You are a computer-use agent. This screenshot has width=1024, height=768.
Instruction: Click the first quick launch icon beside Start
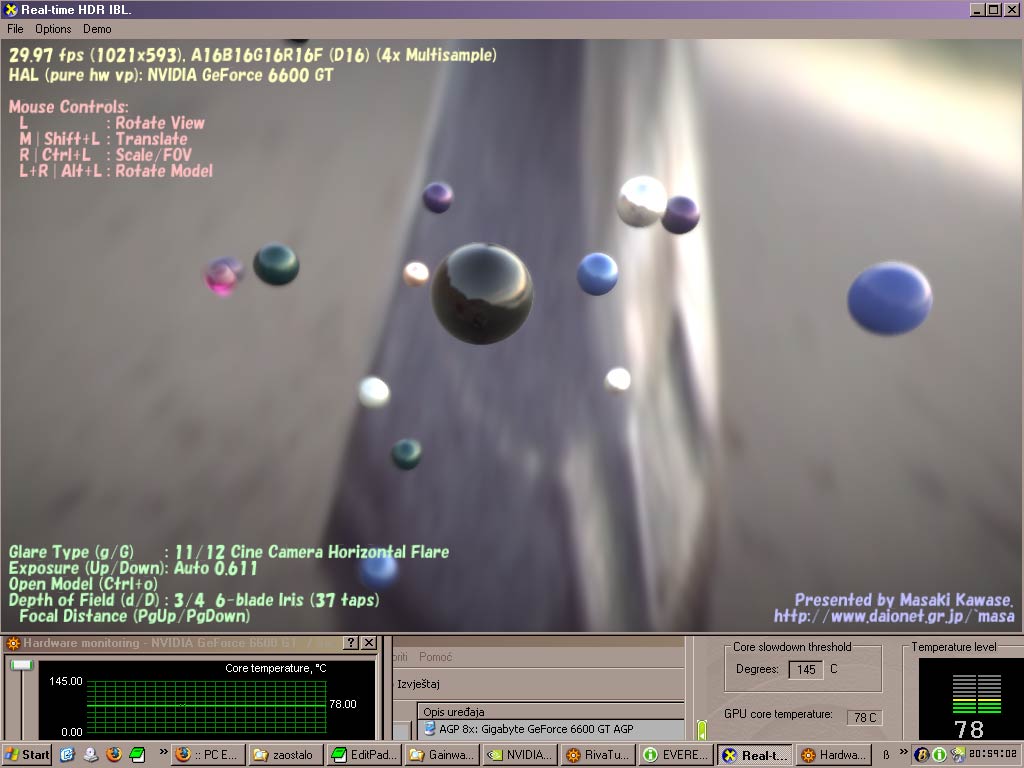68,755
